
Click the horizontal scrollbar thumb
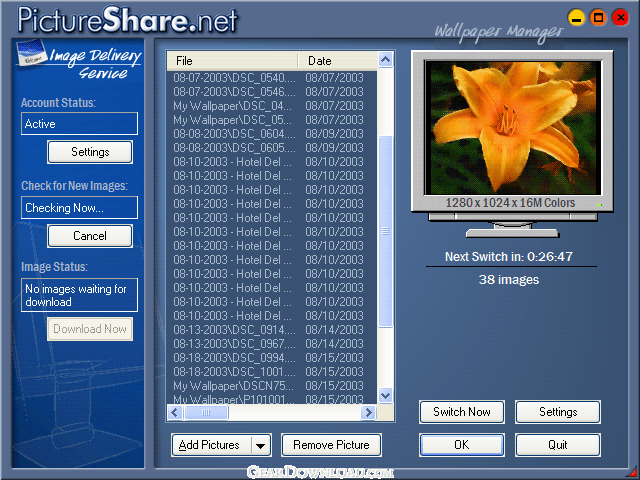[206, 412]
